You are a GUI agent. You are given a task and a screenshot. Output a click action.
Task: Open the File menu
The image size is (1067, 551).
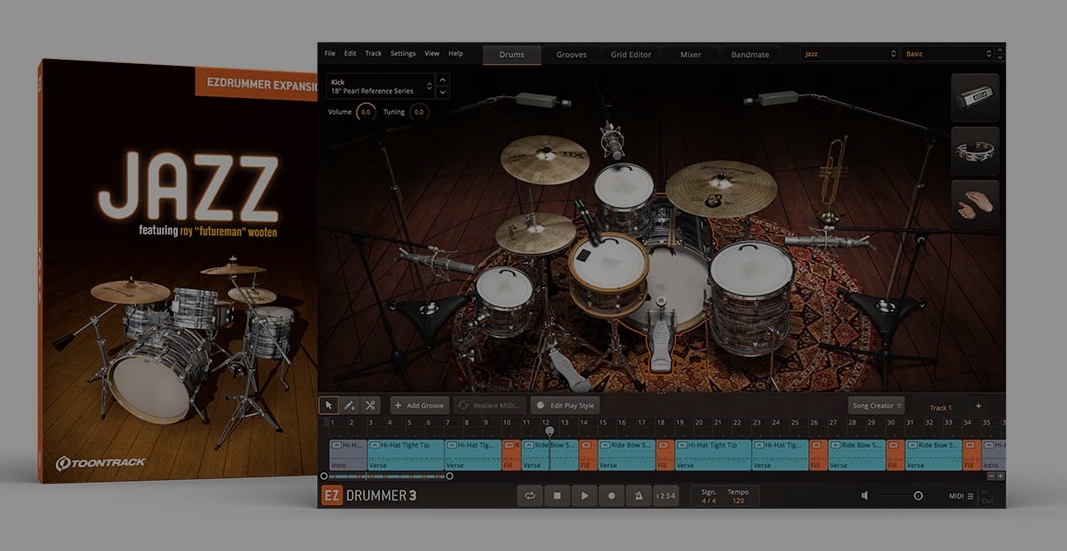tap(330, 53)
